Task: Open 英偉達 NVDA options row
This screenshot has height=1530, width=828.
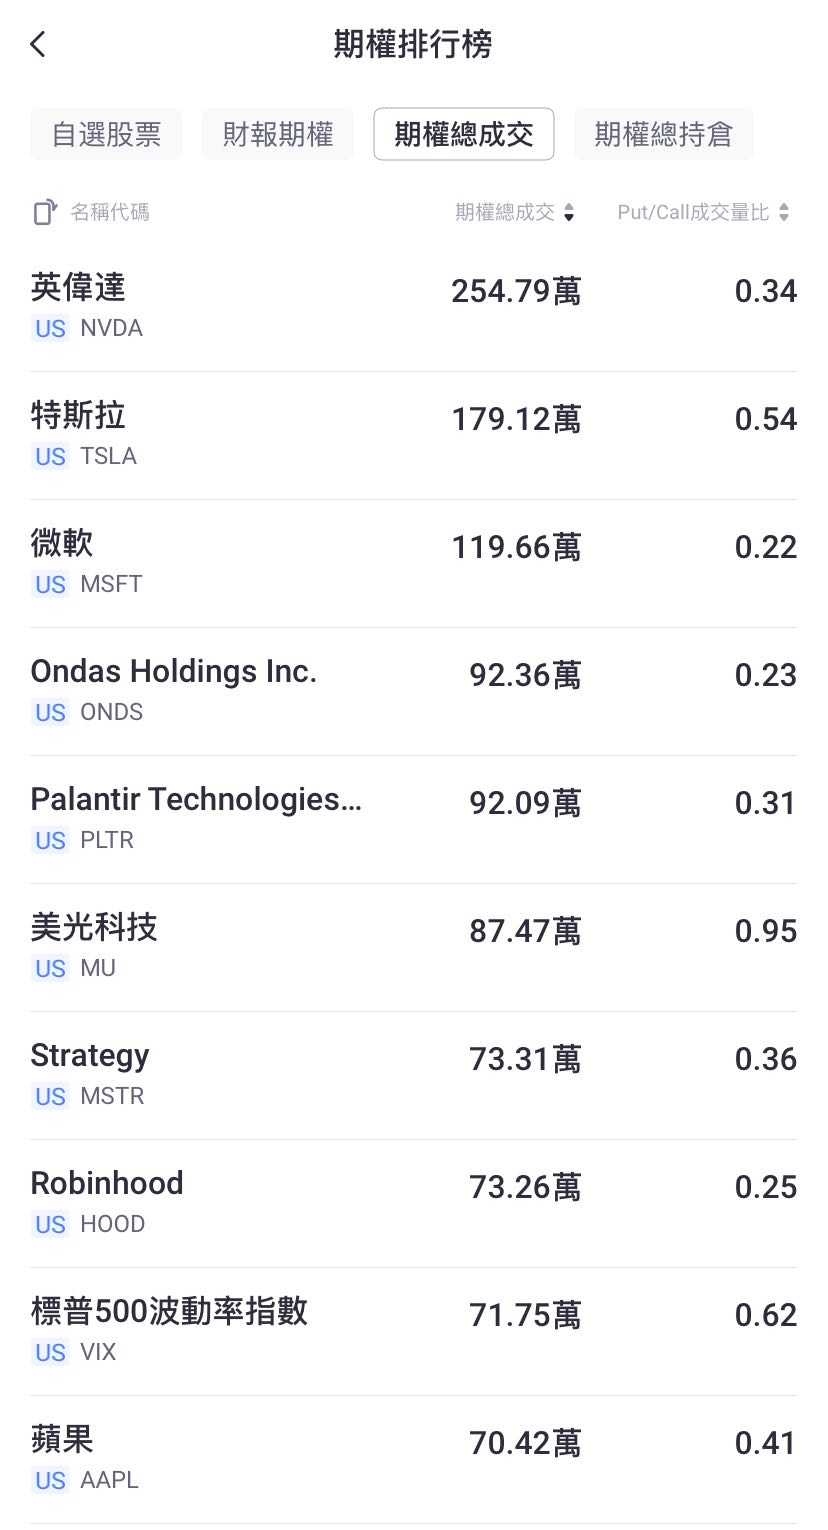Action: pos(414,308)
